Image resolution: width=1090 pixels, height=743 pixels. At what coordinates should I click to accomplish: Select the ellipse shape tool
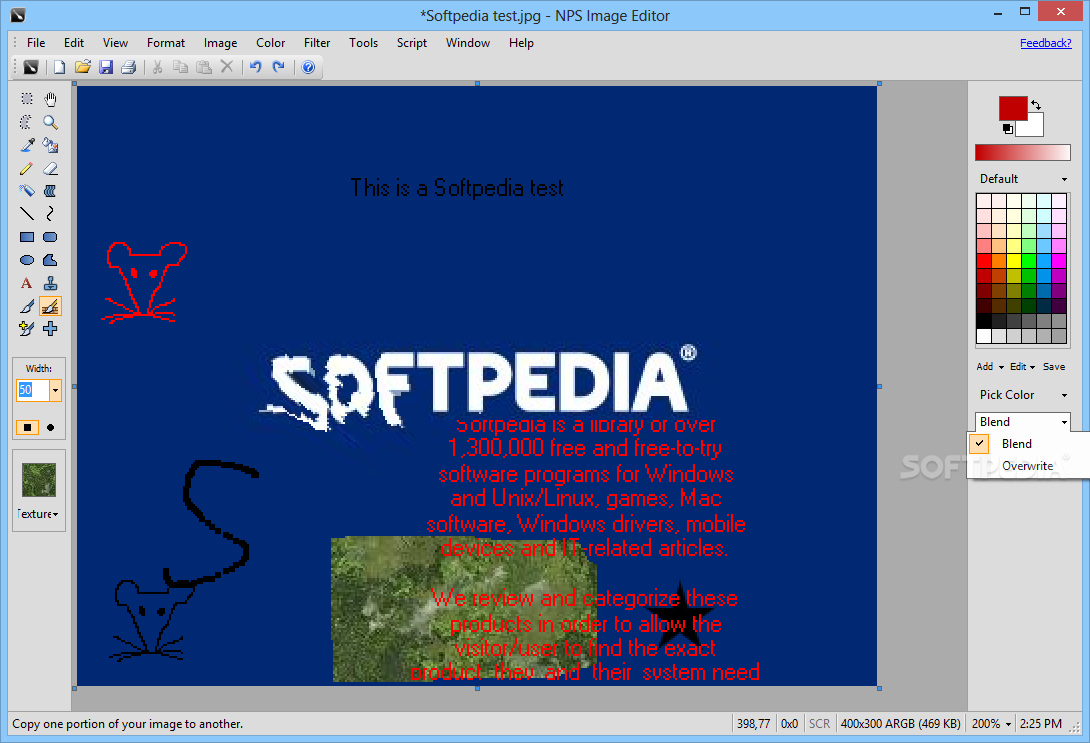[x=26, y=260]
